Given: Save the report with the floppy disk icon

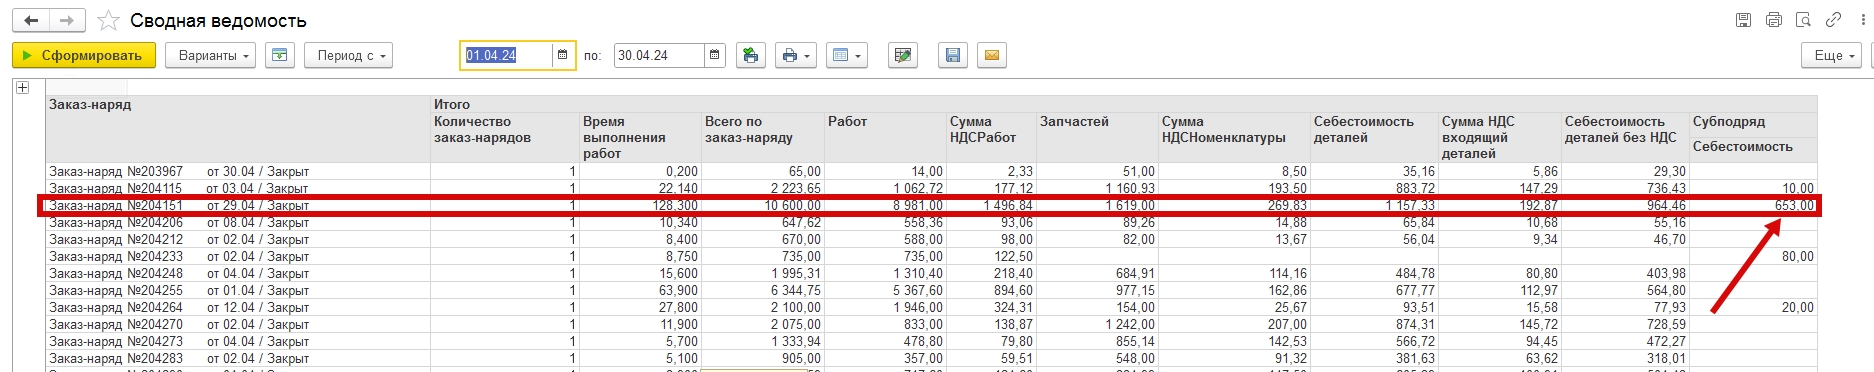Looking at the screenshot, I should (953, 55).
